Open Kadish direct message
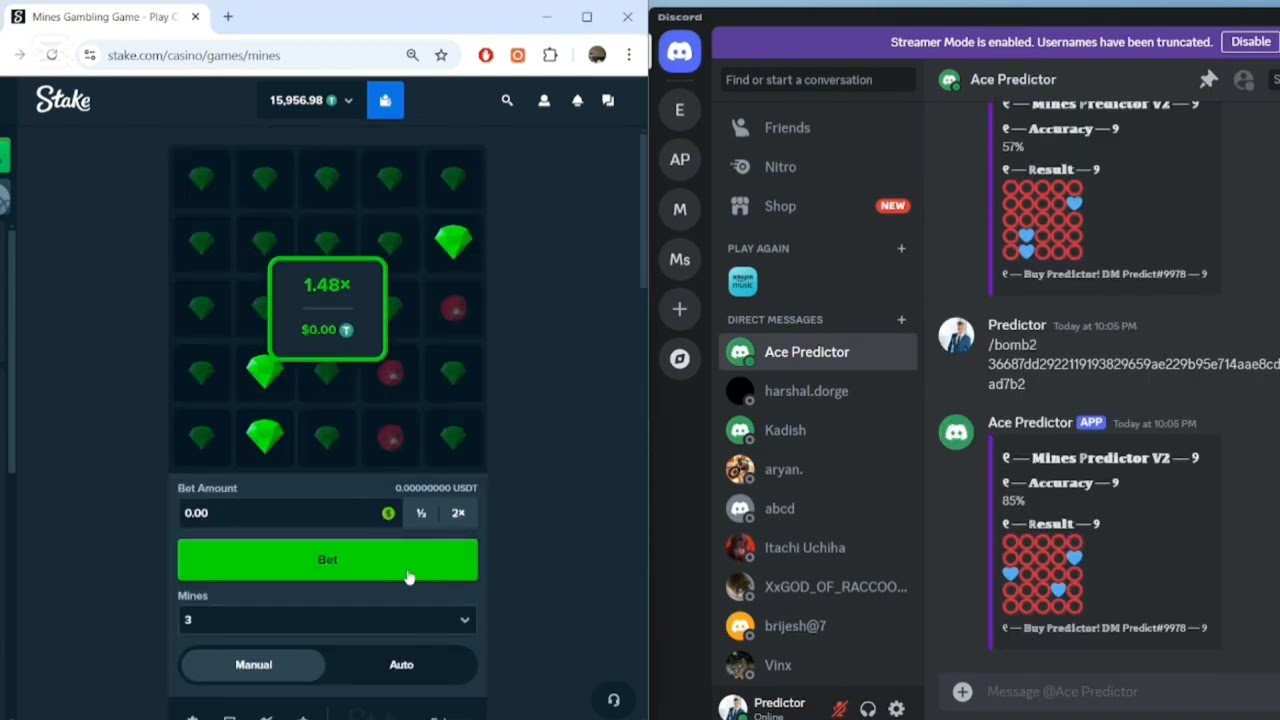1280x720 pixels. (x=817, y=430)
